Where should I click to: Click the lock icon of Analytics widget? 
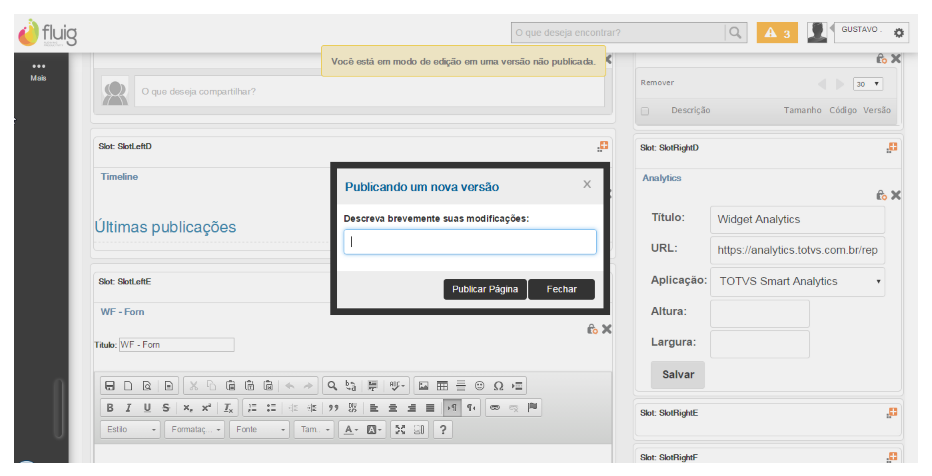click(x=881, y=195)
